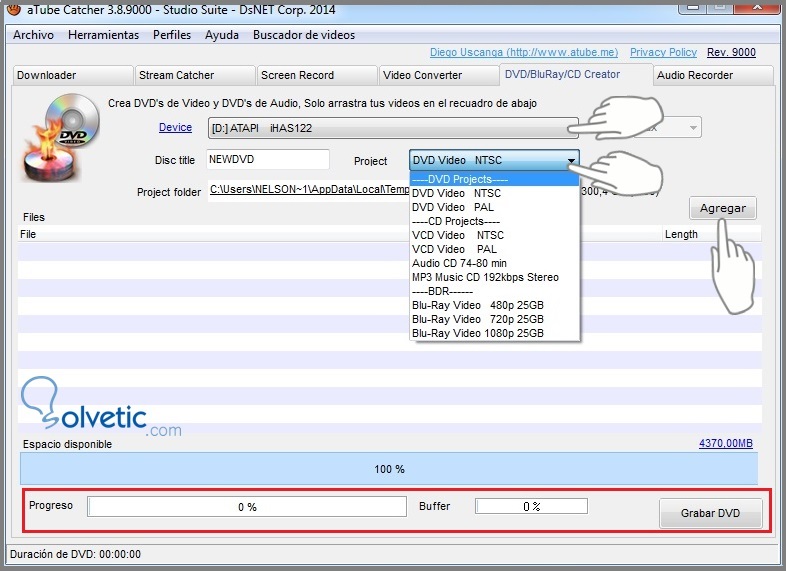This screenshot has height=571, width=786.
Task: Click the Agregar button
Action: [722, 208]
